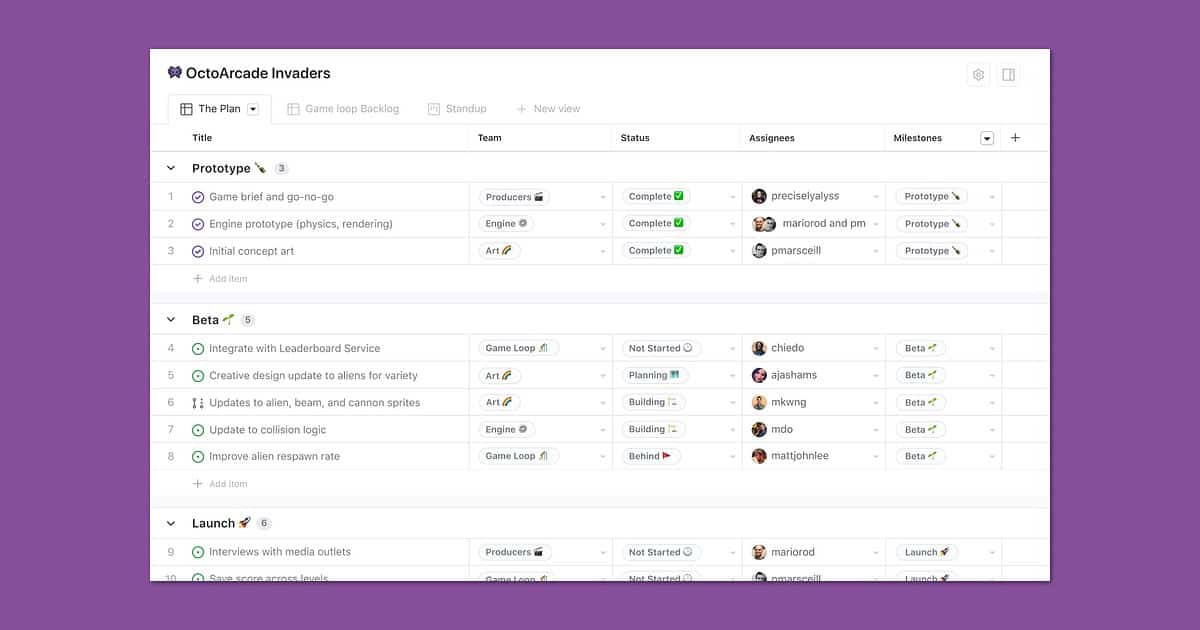Click the table icon on The Plan tab

click(x=186, y=109)
